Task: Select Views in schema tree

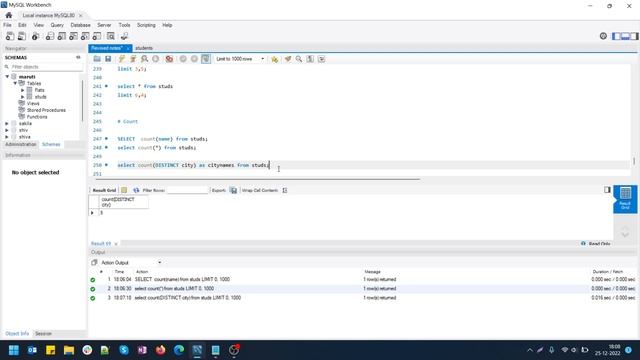Action: (33, 103)
